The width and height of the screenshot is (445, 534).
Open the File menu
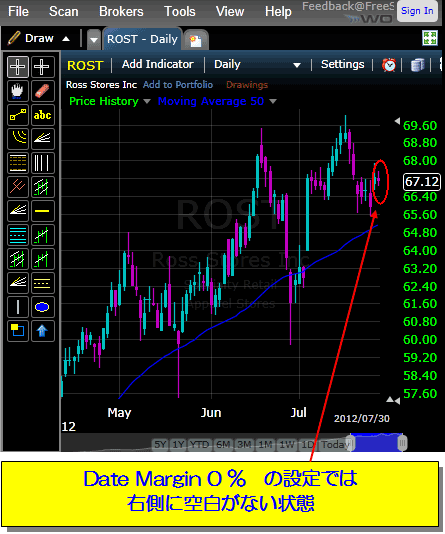tap(18, 12)
